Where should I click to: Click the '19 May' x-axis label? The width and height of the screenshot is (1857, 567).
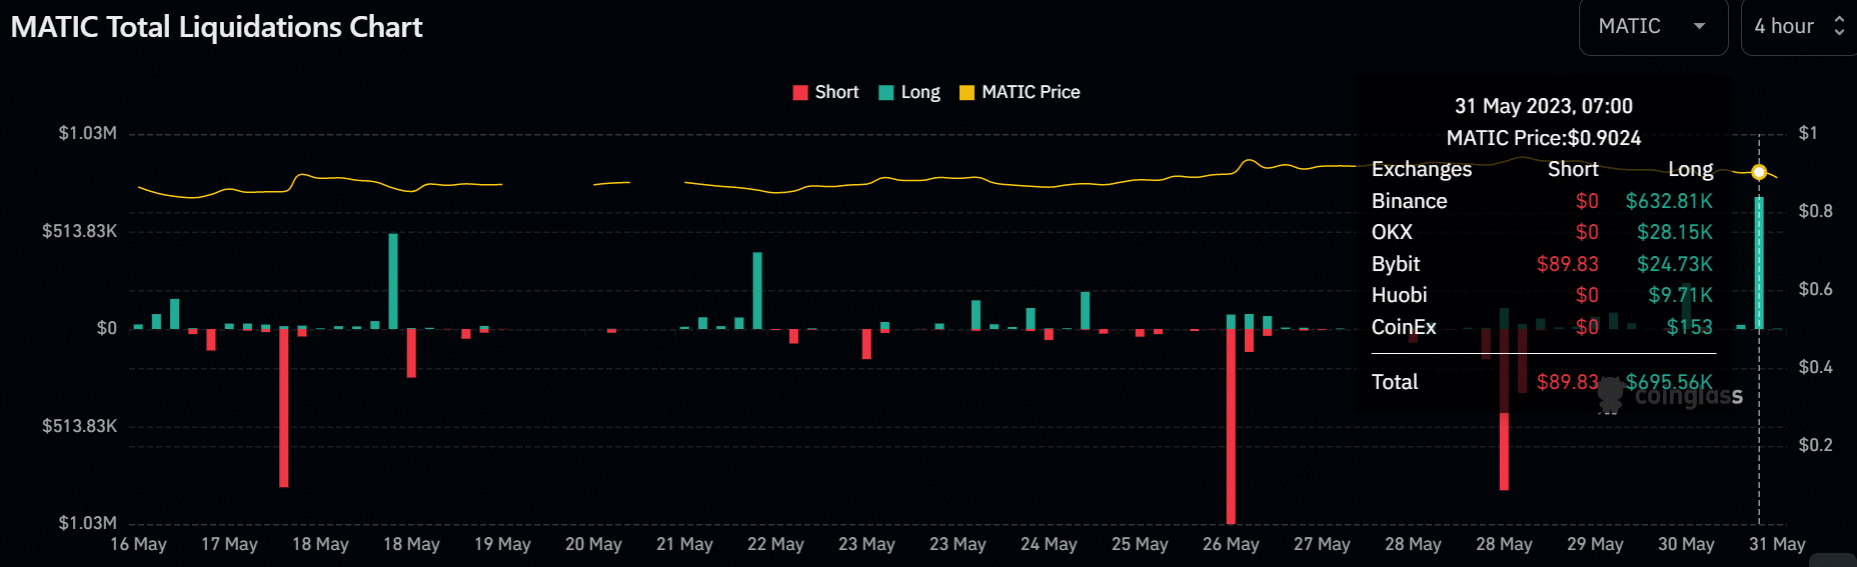(502, 544)
